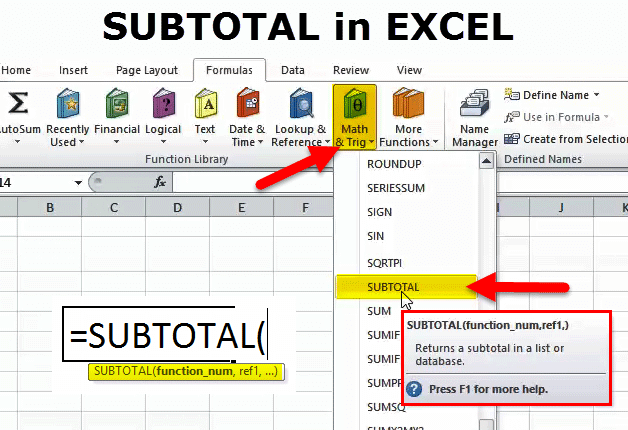Viewport: 628px width, 430px height.
Task: Launch the Name Manager
Action: (x=475, y=117)
